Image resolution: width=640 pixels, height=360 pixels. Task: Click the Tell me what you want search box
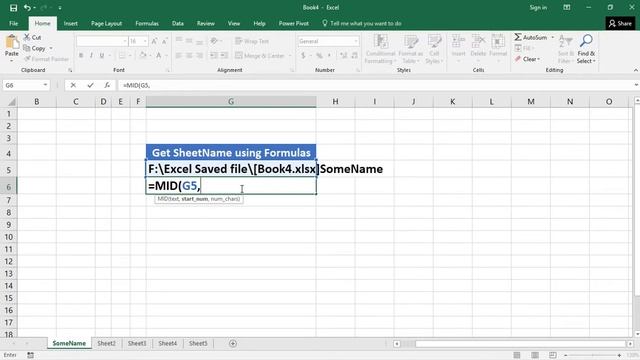[x=362, y=24]
